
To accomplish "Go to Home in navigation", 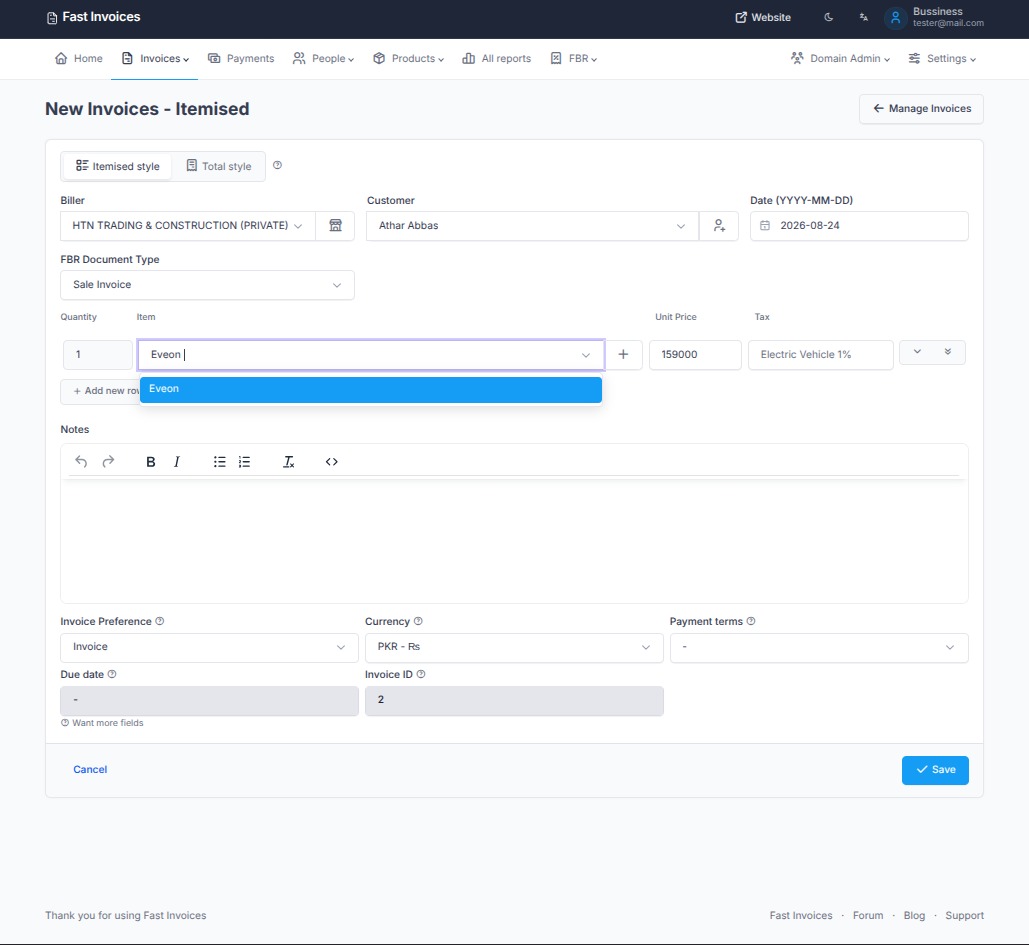I will click(79, 58).
